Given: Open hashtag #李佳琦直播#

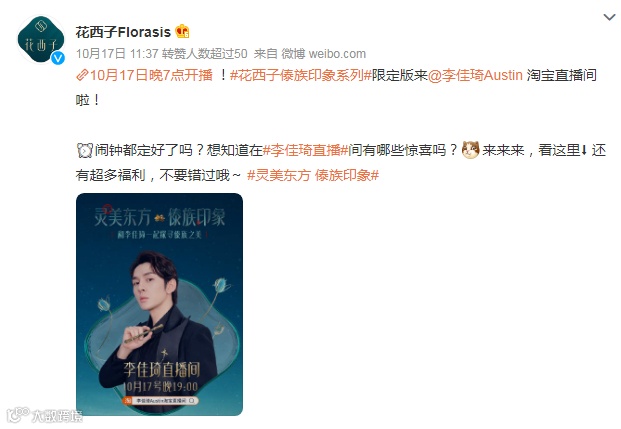Looking at the screenshot, I should coord(305,150).
